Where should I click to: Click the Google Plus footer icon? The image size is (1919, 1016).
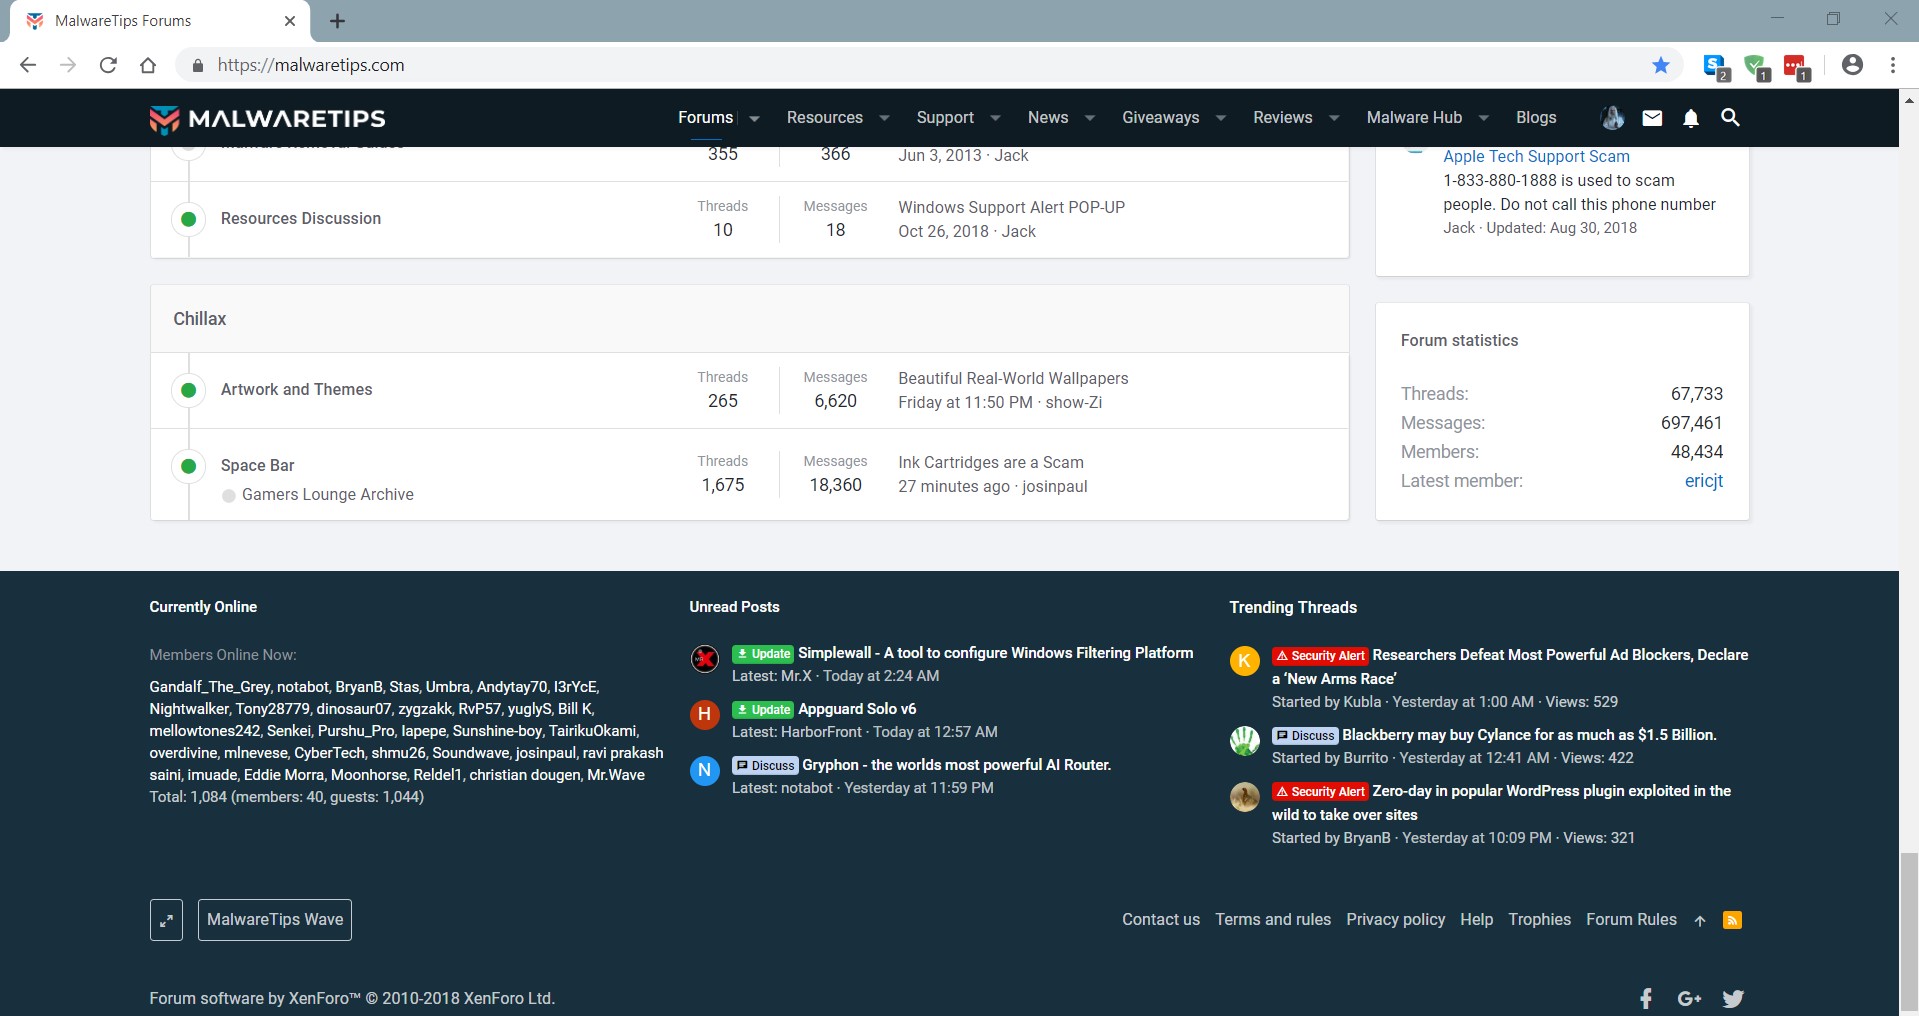[1689, 998]
